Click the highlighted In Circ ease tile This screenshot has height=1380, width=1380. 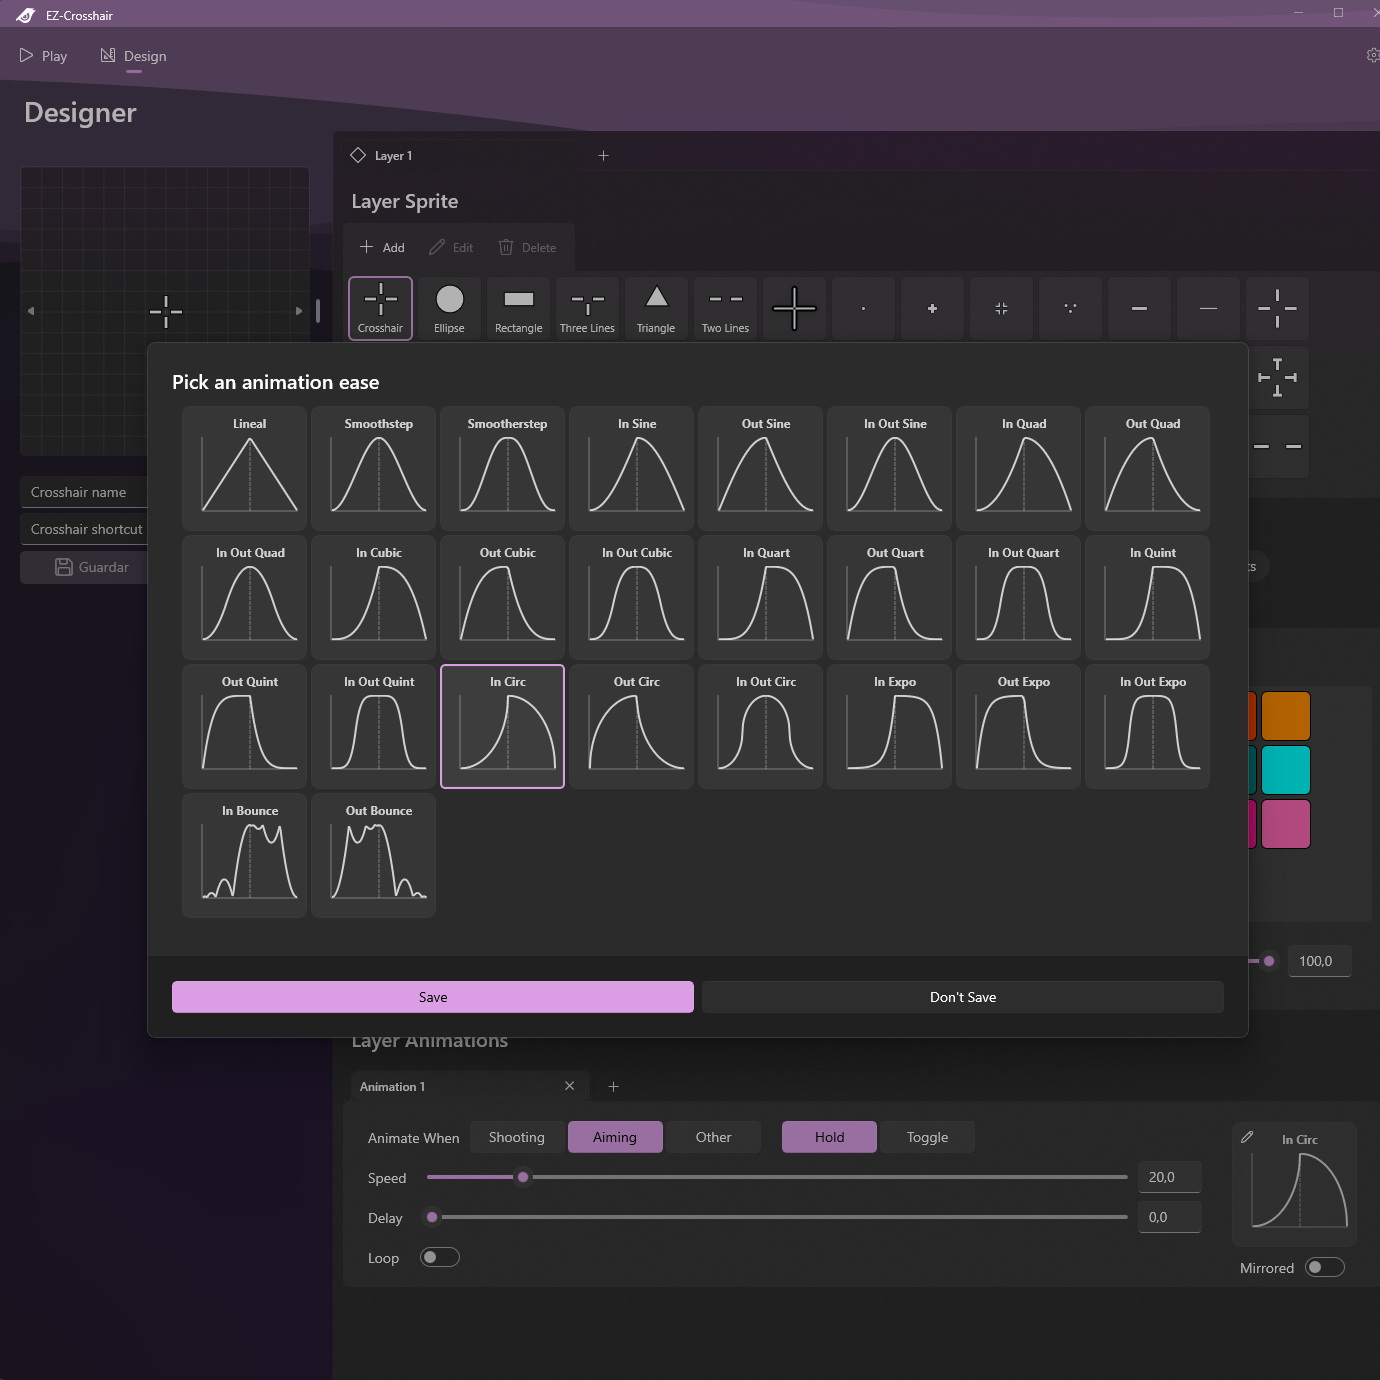click(x=502, y=726)
